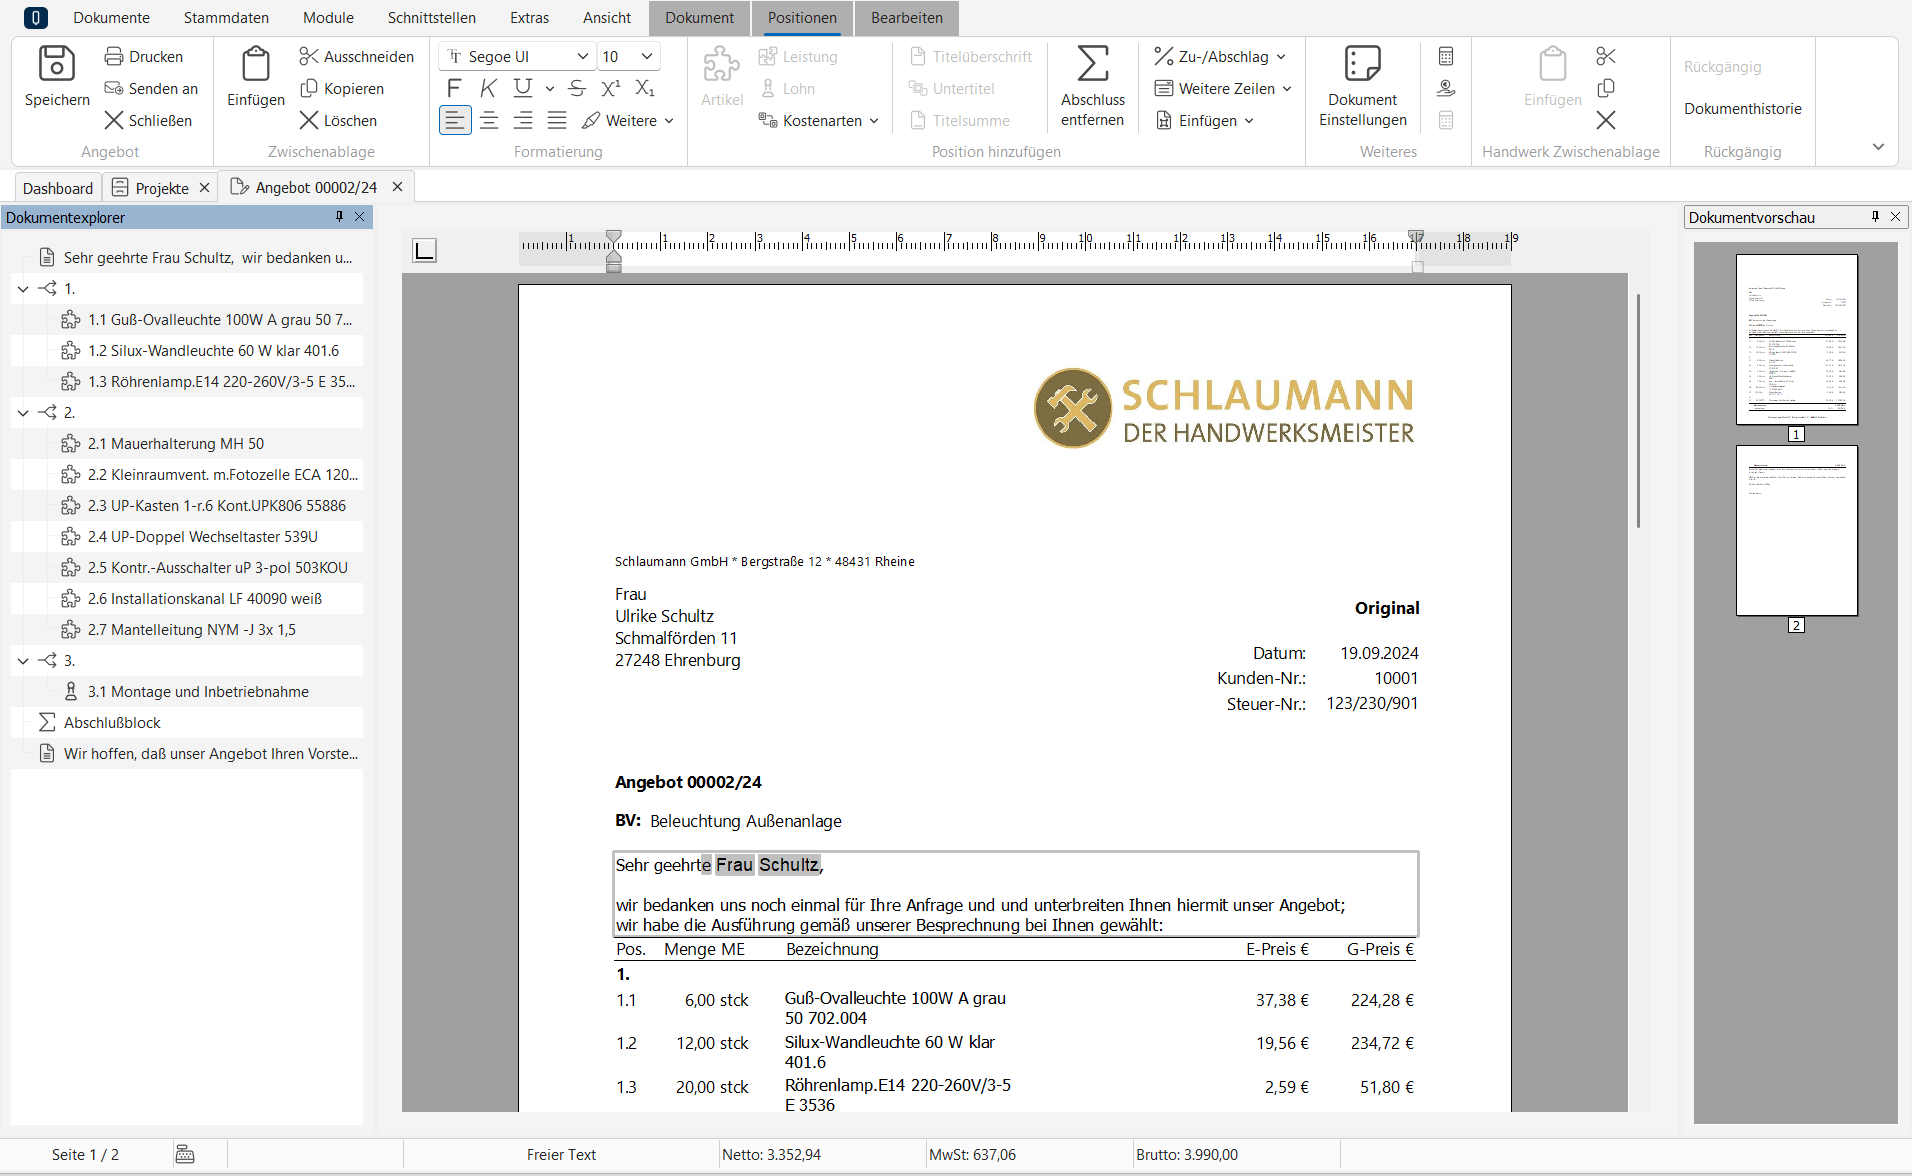Select 1.1 Guß-Ovalleuchte tree item
Image resolution: width=1912 pixels, height=1176 pixels.
point(207,320)
